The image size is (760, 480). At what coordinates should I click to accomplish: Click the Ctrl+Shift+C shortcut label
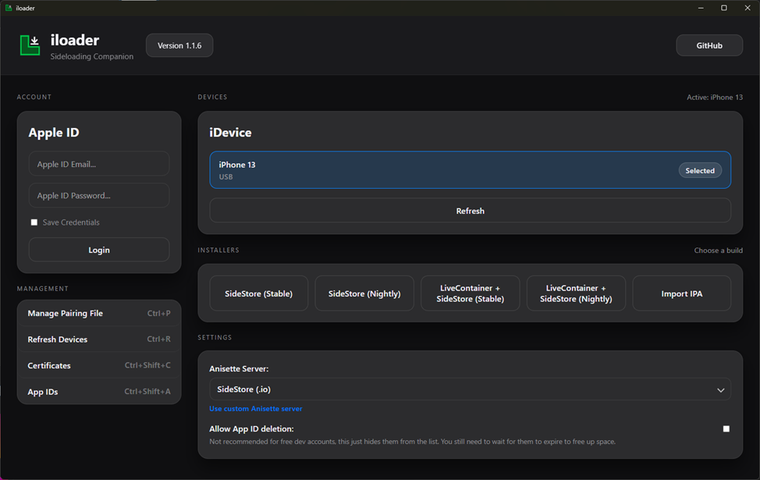tap(147, 365)
